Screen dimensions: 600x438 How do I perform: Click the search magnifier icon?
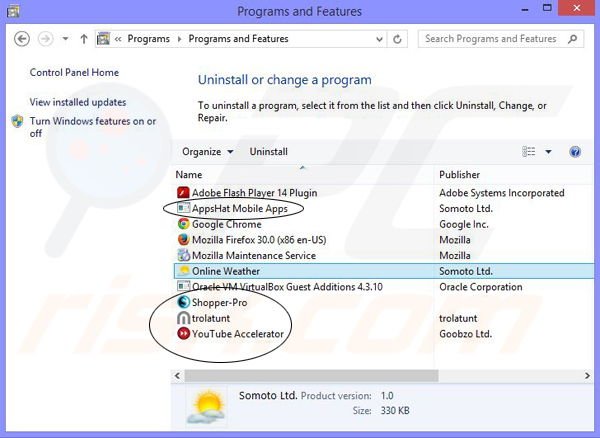tap(572, 39)
